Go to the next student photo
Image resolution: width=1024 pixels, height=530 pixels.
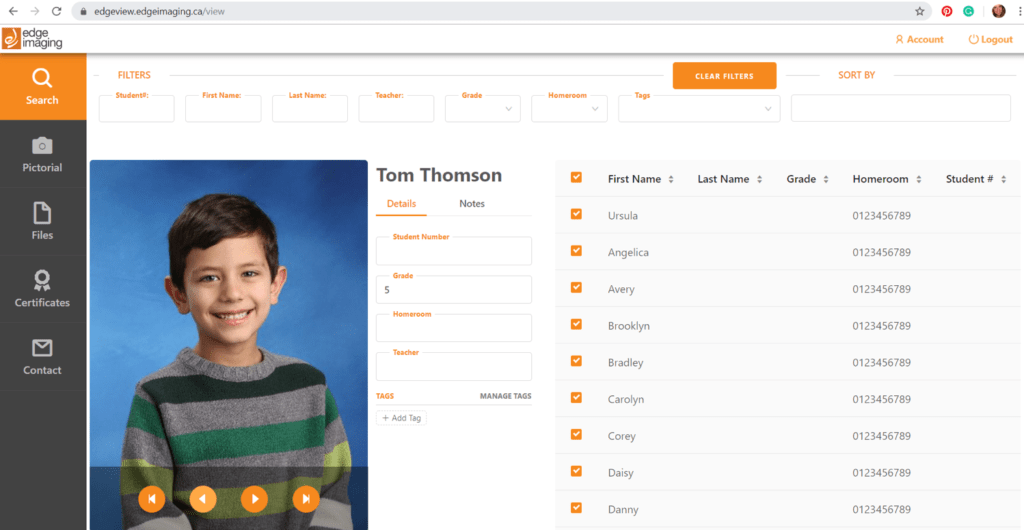click(255, 499)
